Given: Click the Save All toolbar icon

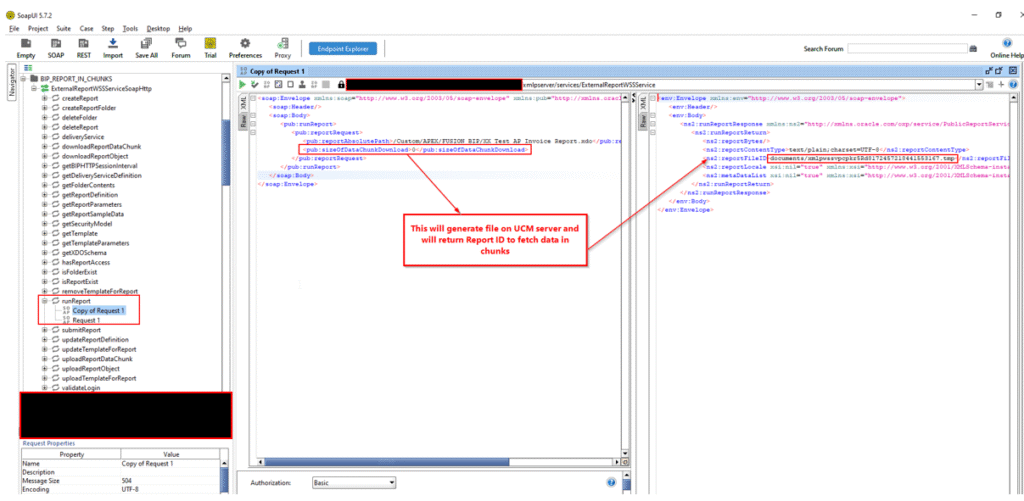Looking at the screenshot, I should tap(146, 43).
